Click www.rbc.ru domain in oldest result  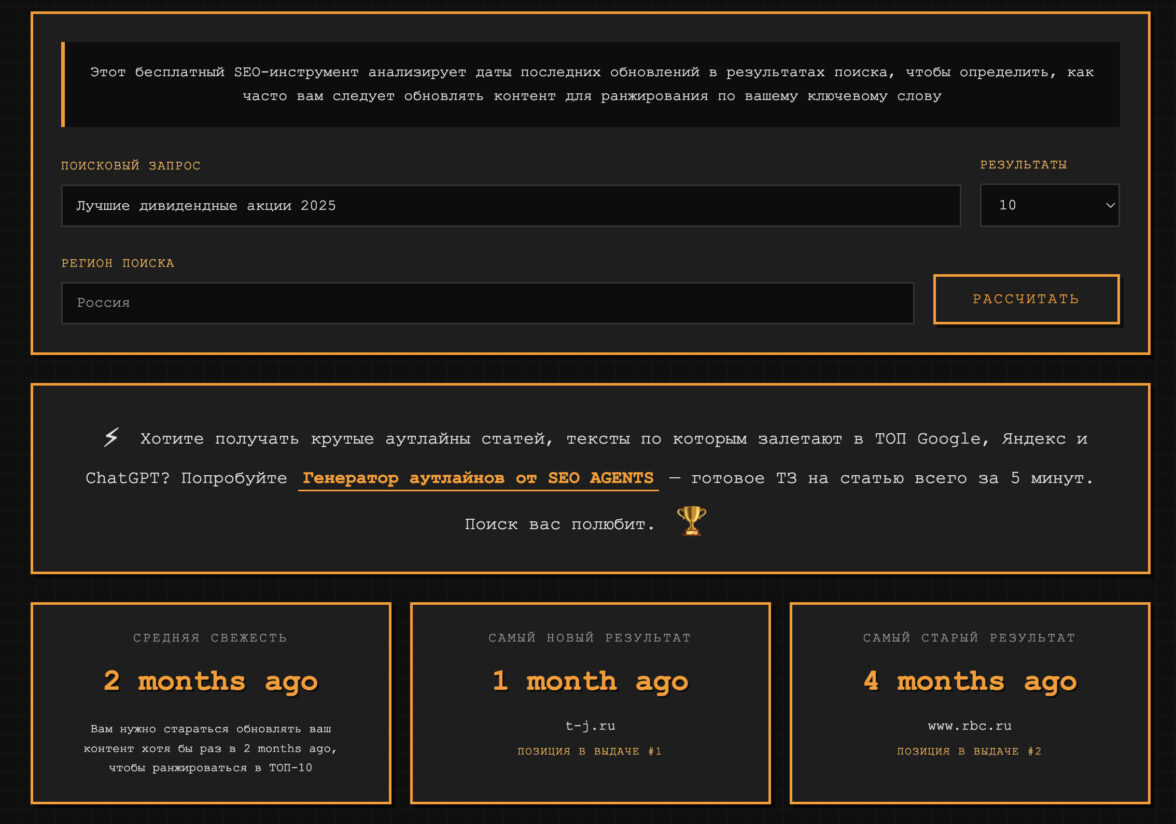pos(969,726)
